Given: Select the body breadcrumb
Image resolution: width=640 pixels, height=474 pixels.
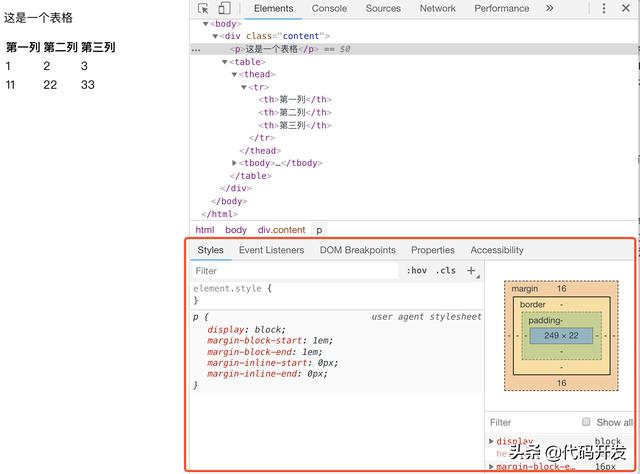Looking at the screenshot, I should (236, 230).
